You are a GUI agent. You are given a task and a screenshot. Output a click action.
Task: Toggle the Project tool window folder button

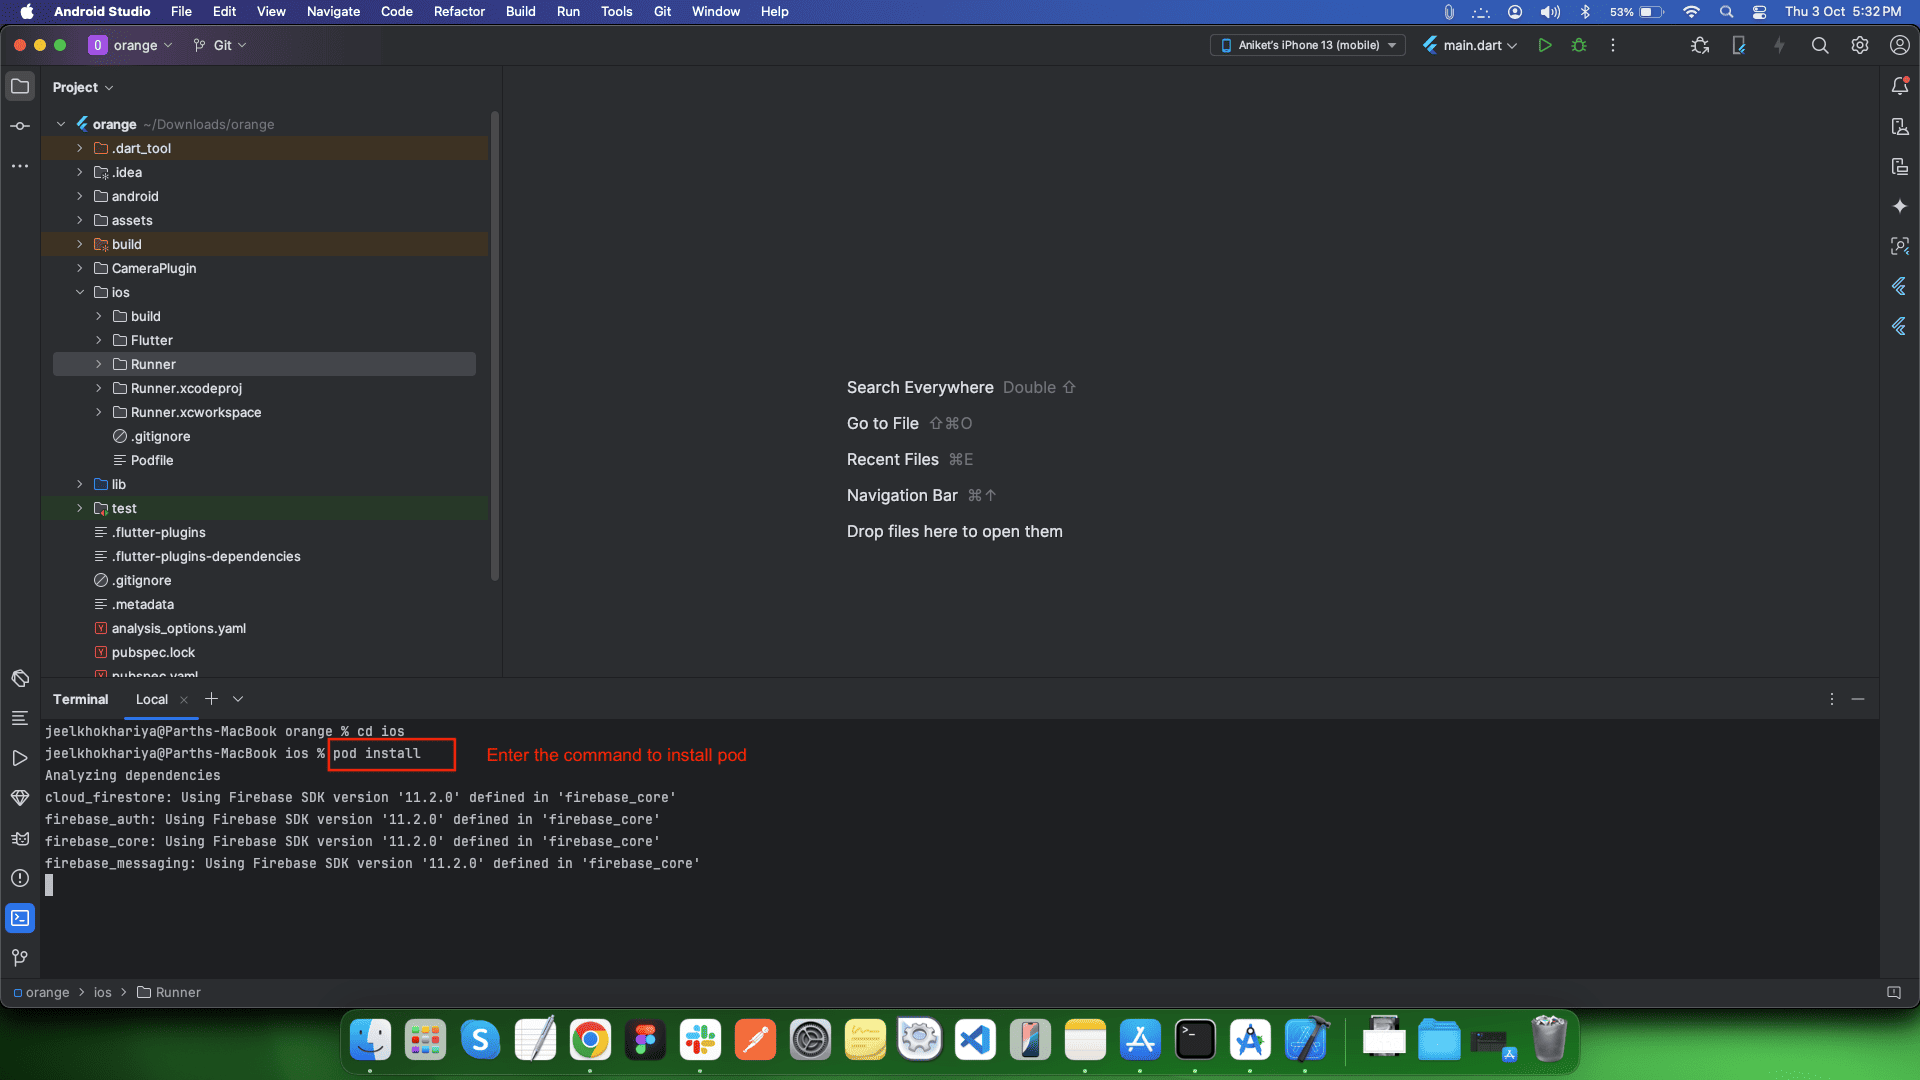click(x=20, y=86)
